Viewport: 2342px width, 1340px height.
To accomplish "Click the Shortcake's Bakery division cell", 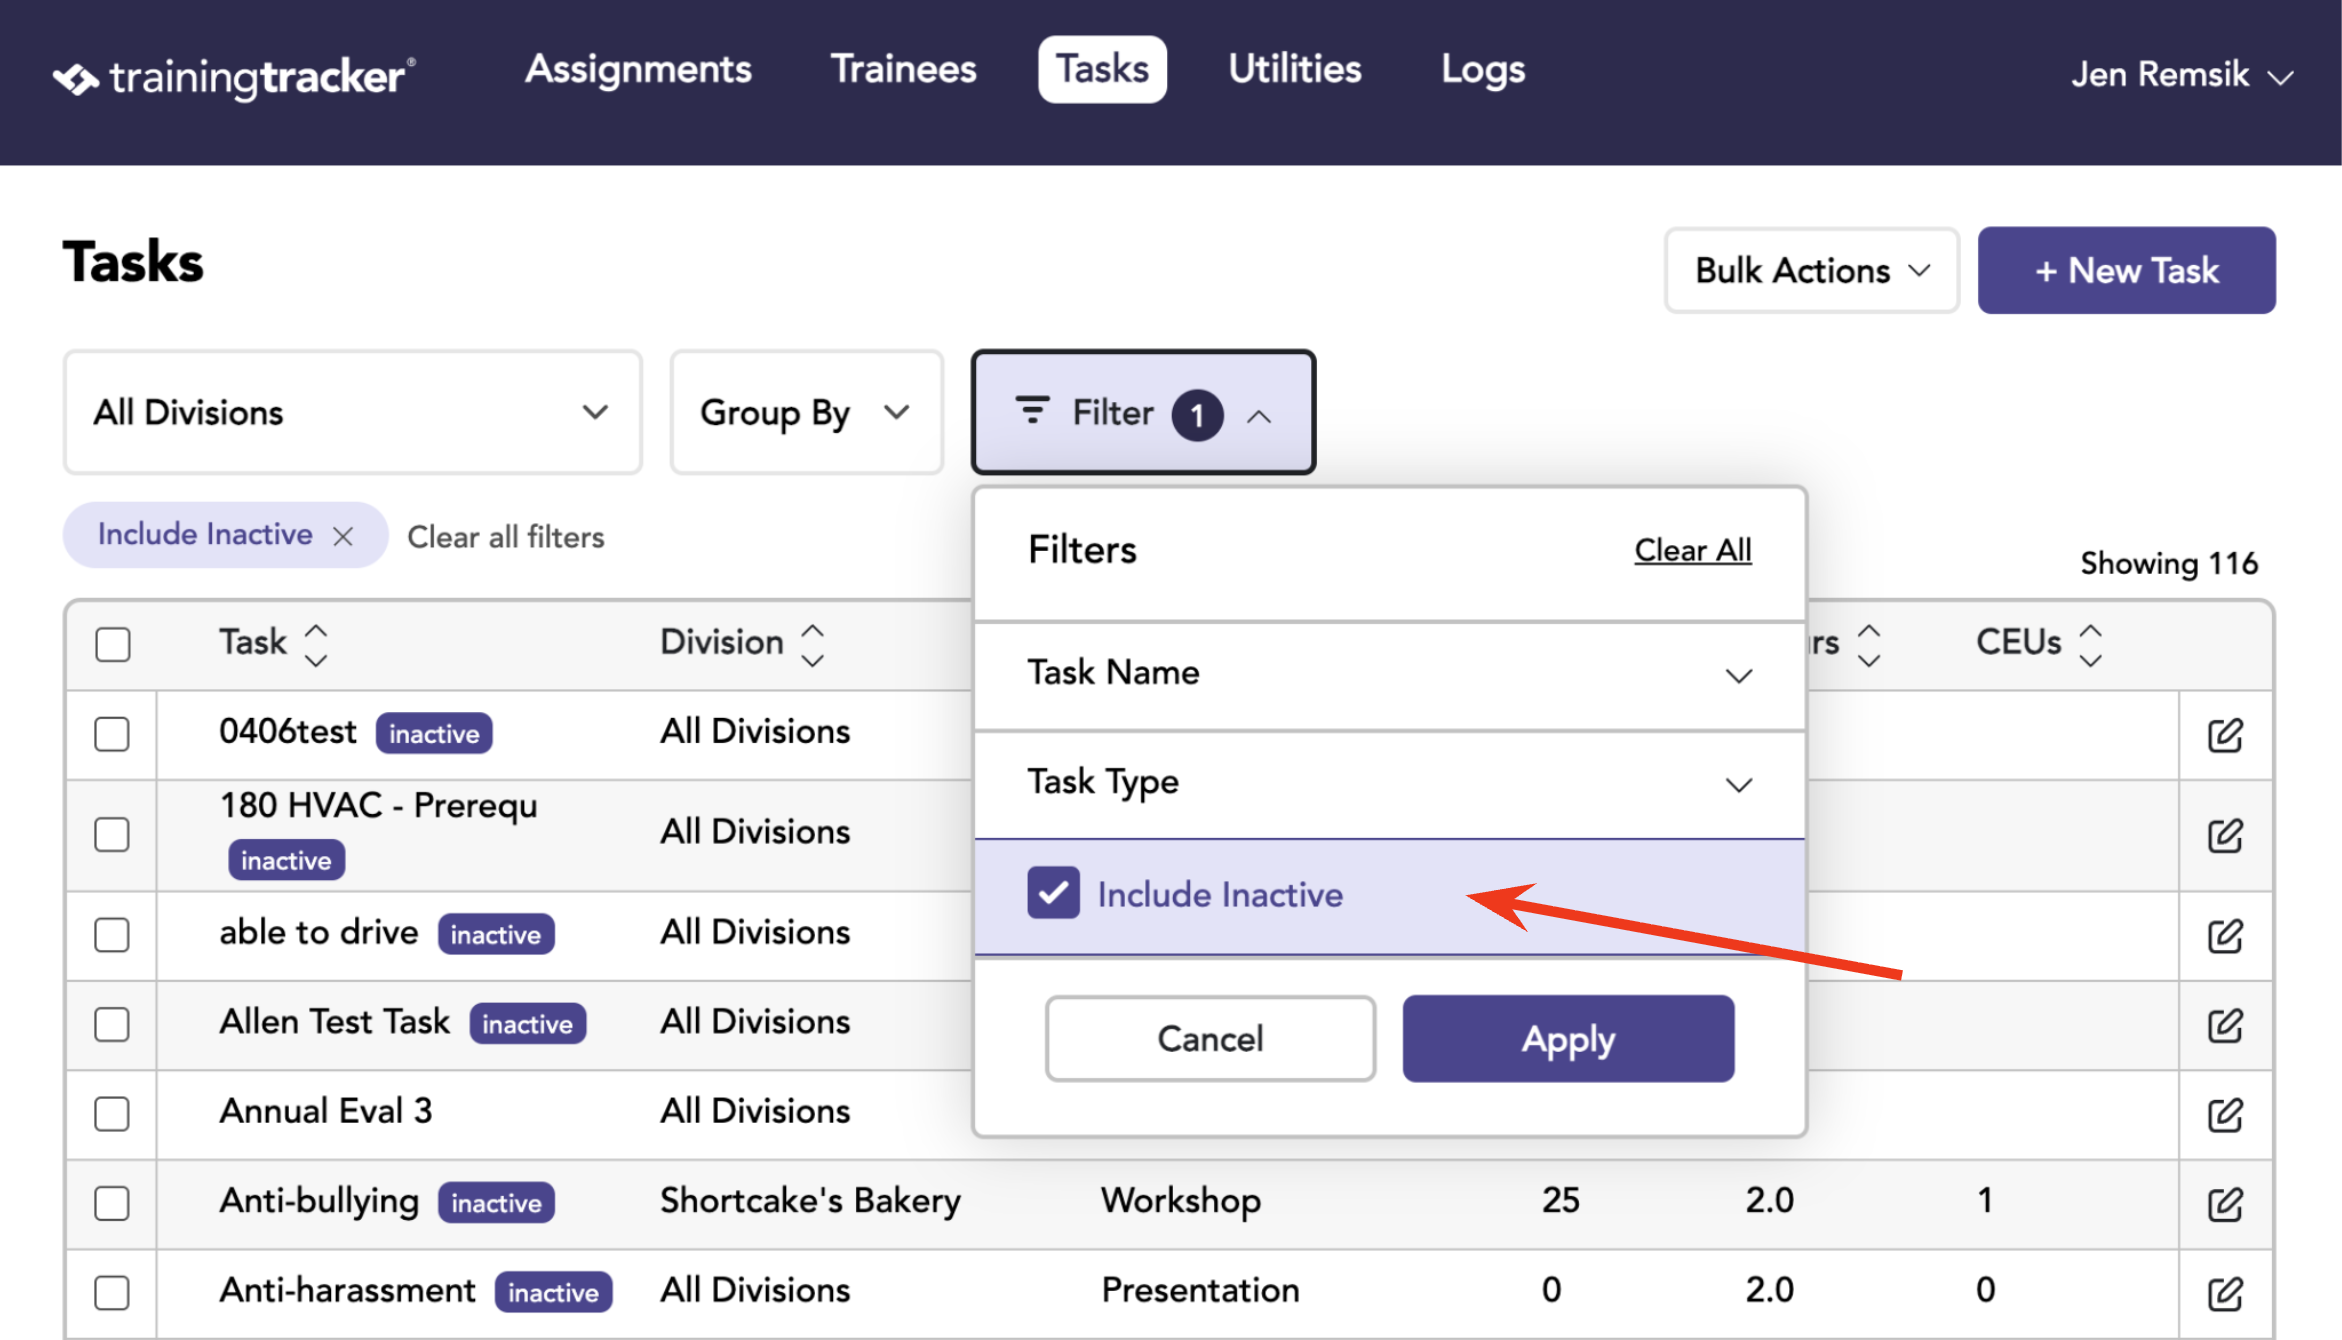I will pyautogui.click(x=810, y=1200).
